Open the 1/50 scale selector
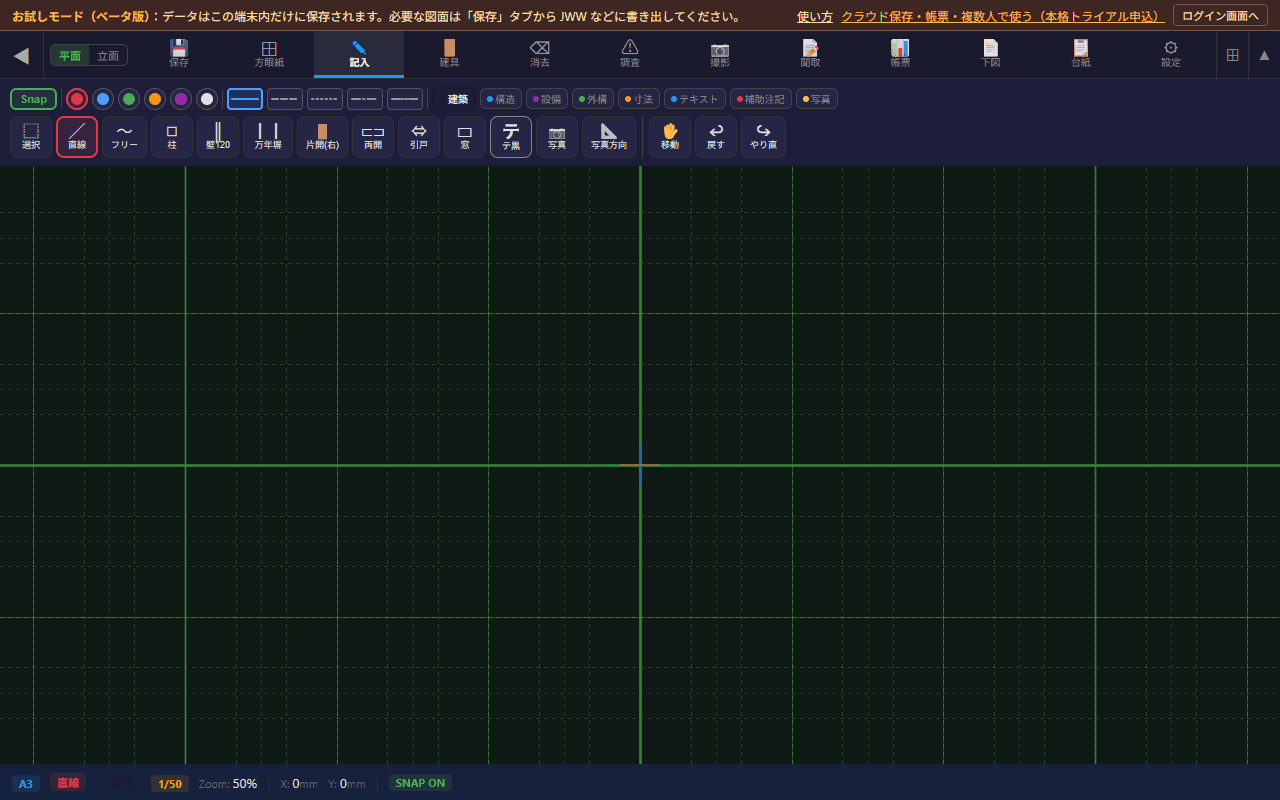The height and width of the screenshot is (800, 1280). (170, 783)
